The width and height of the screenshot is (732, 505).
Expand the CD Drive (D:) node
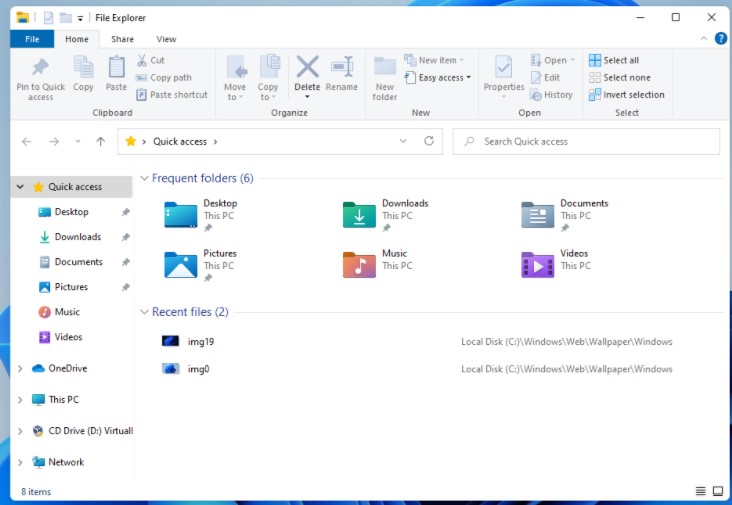point(20,431)
